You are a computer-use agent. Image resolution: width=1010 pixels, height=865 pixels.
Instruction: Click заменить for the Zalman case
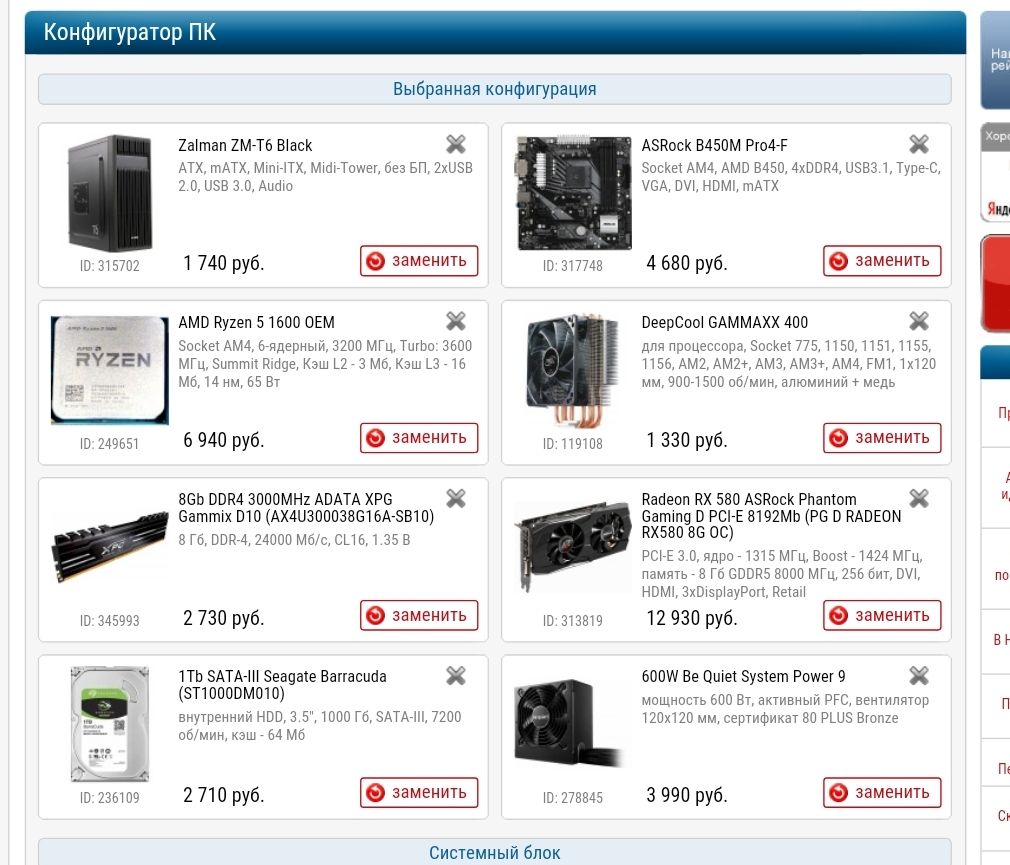pyautogui.click(x=419, y=261)
